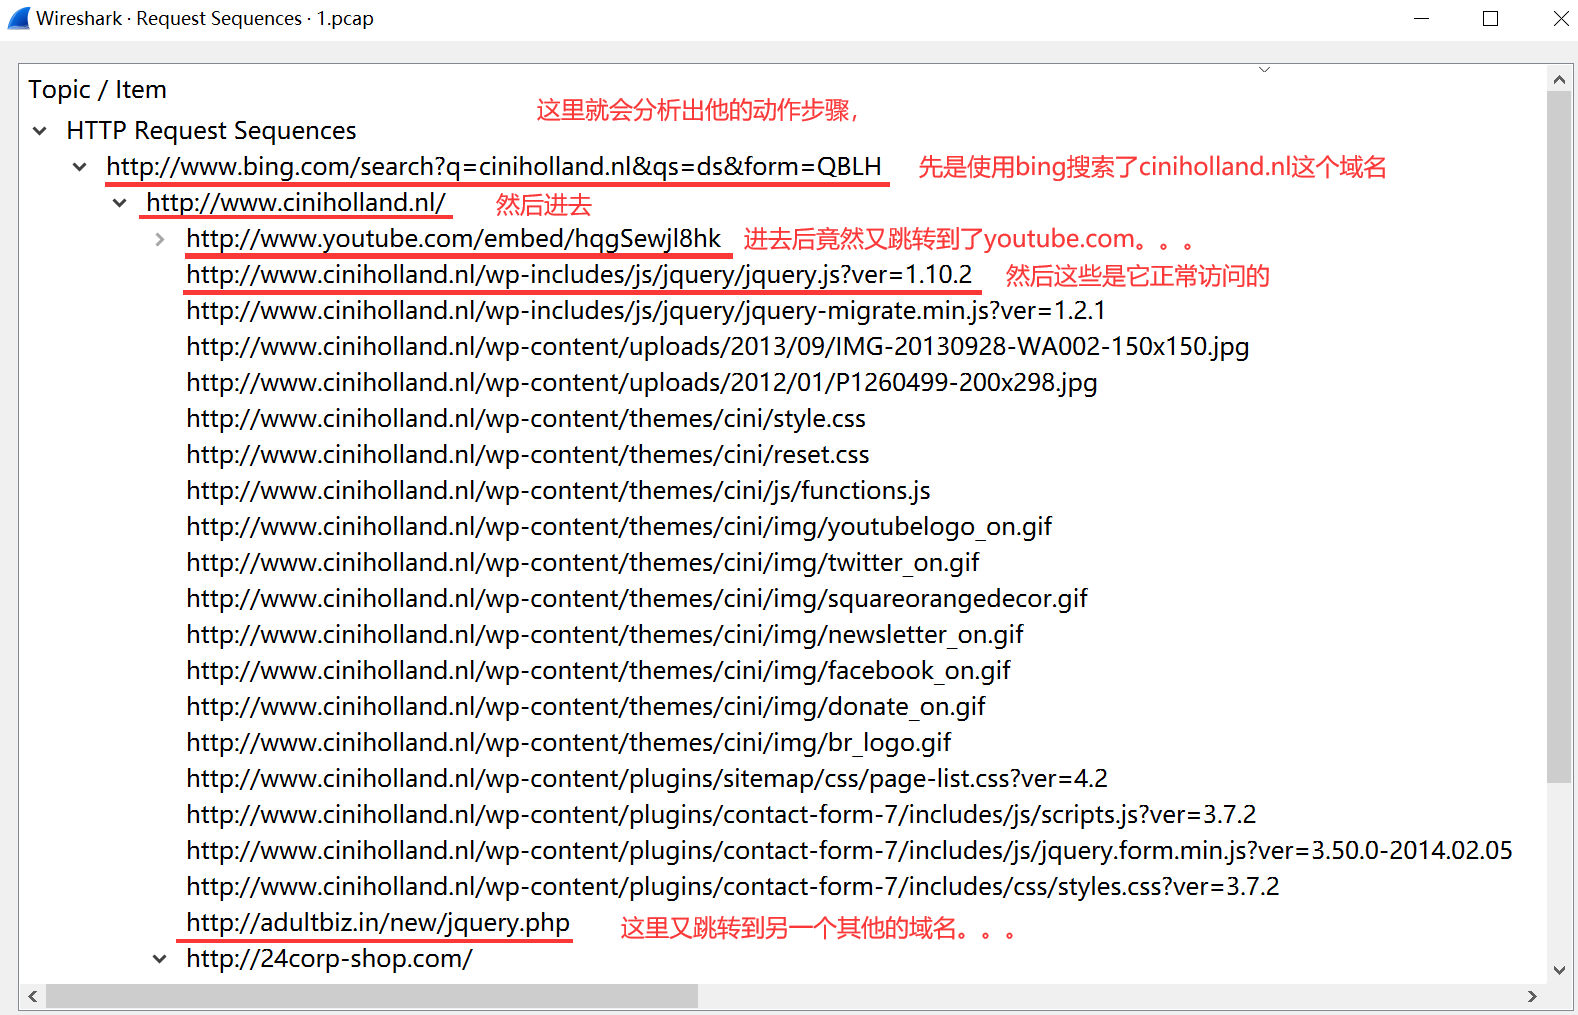Click the horizontal scrollbar right arrow
Screen dimensions: 1578x1015
[x=1532, y=996]
